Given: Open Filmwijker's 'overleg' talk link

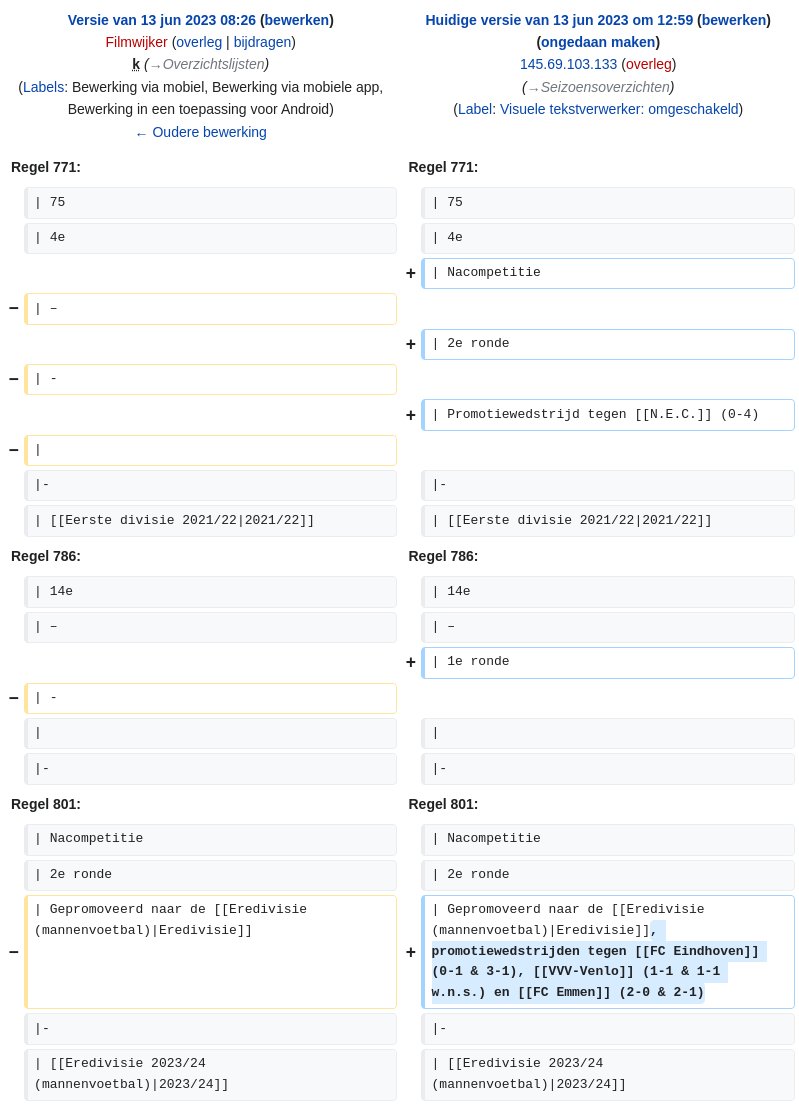Looking at the screenshot, I should 199,42.
